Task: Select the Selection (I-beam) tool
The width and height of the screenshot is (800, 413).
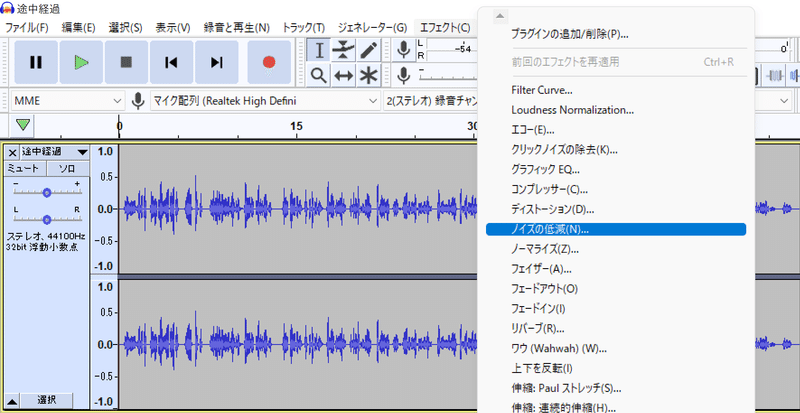Action: pyautogui.click(x=319, y=50)
